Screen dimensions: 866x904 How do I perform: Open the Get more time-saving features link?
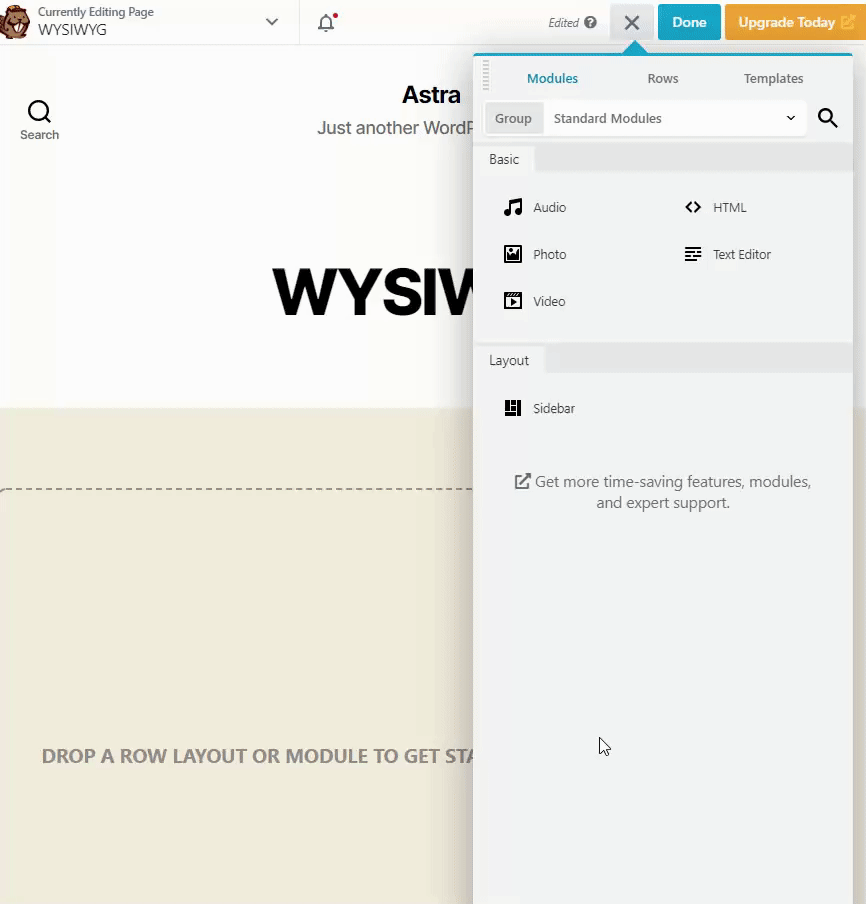pyautogui.click(x=663, y=492)
